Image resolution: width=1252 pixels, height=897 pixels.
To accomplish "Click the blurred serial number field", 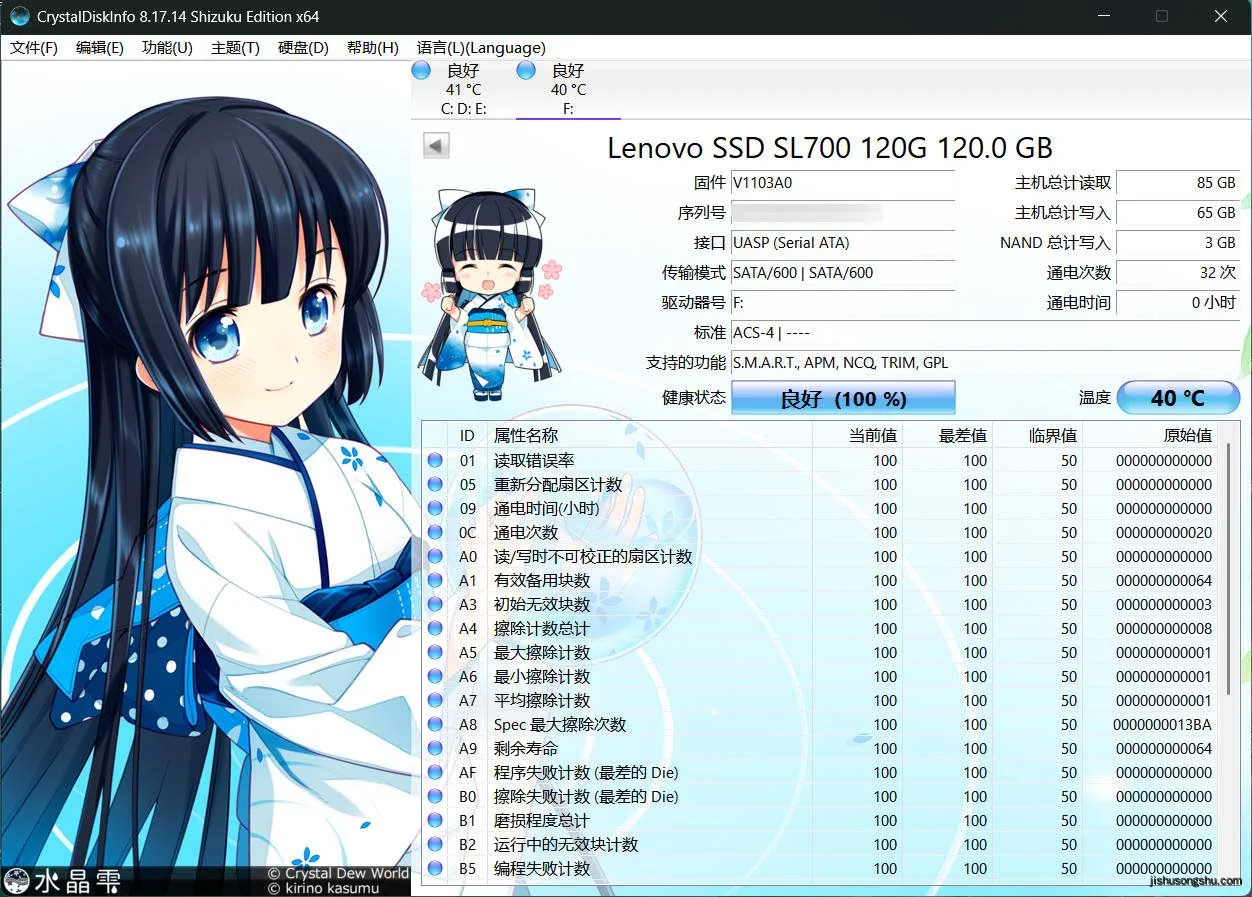I will click(x=843, y=213).
